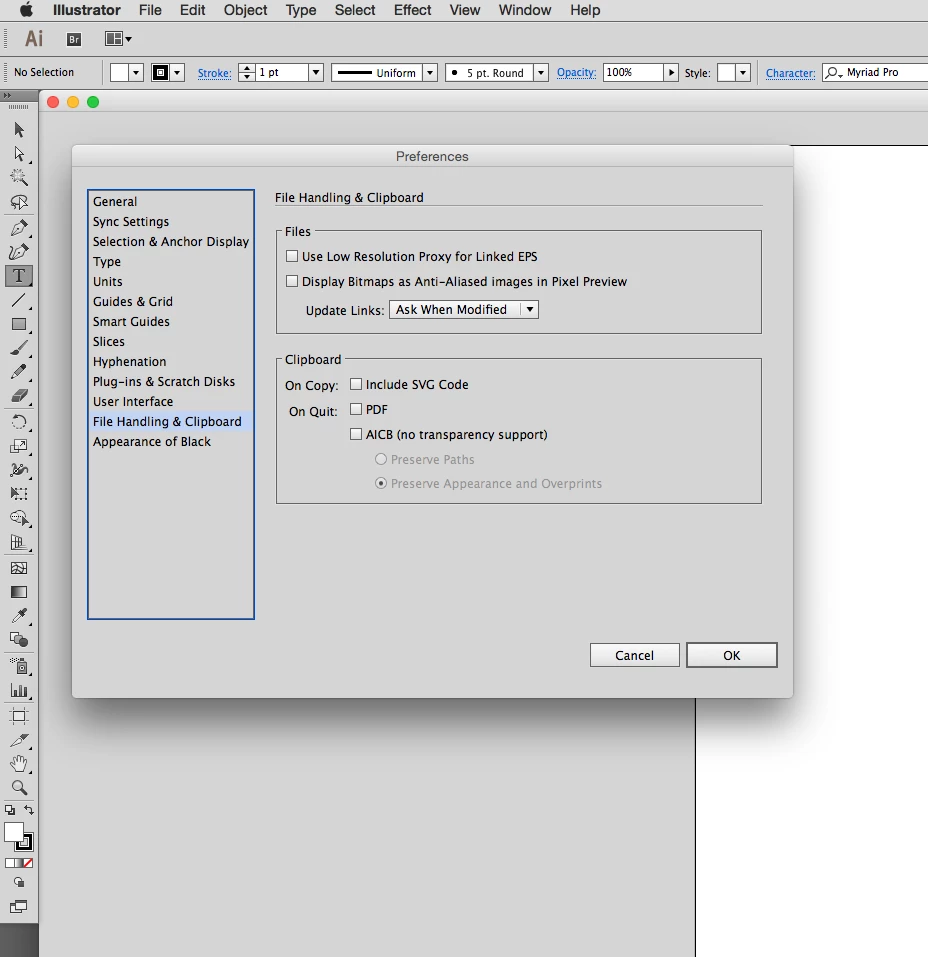Open the Object menu
The image size is (928, 957).
click(x=245, y=10)
